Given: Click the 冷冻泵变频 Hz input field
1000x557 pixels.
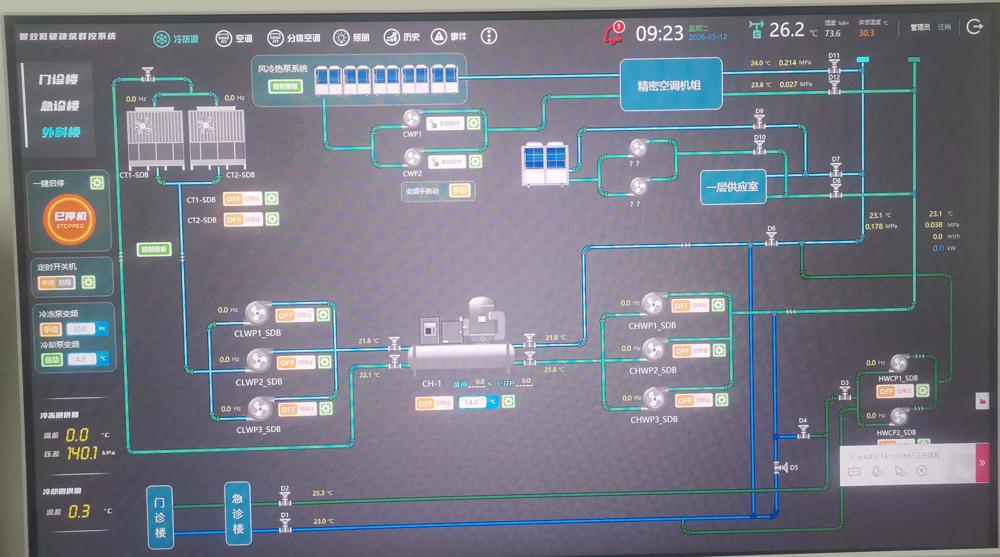Looking at the screenshot, I should [x=80, y=329].
